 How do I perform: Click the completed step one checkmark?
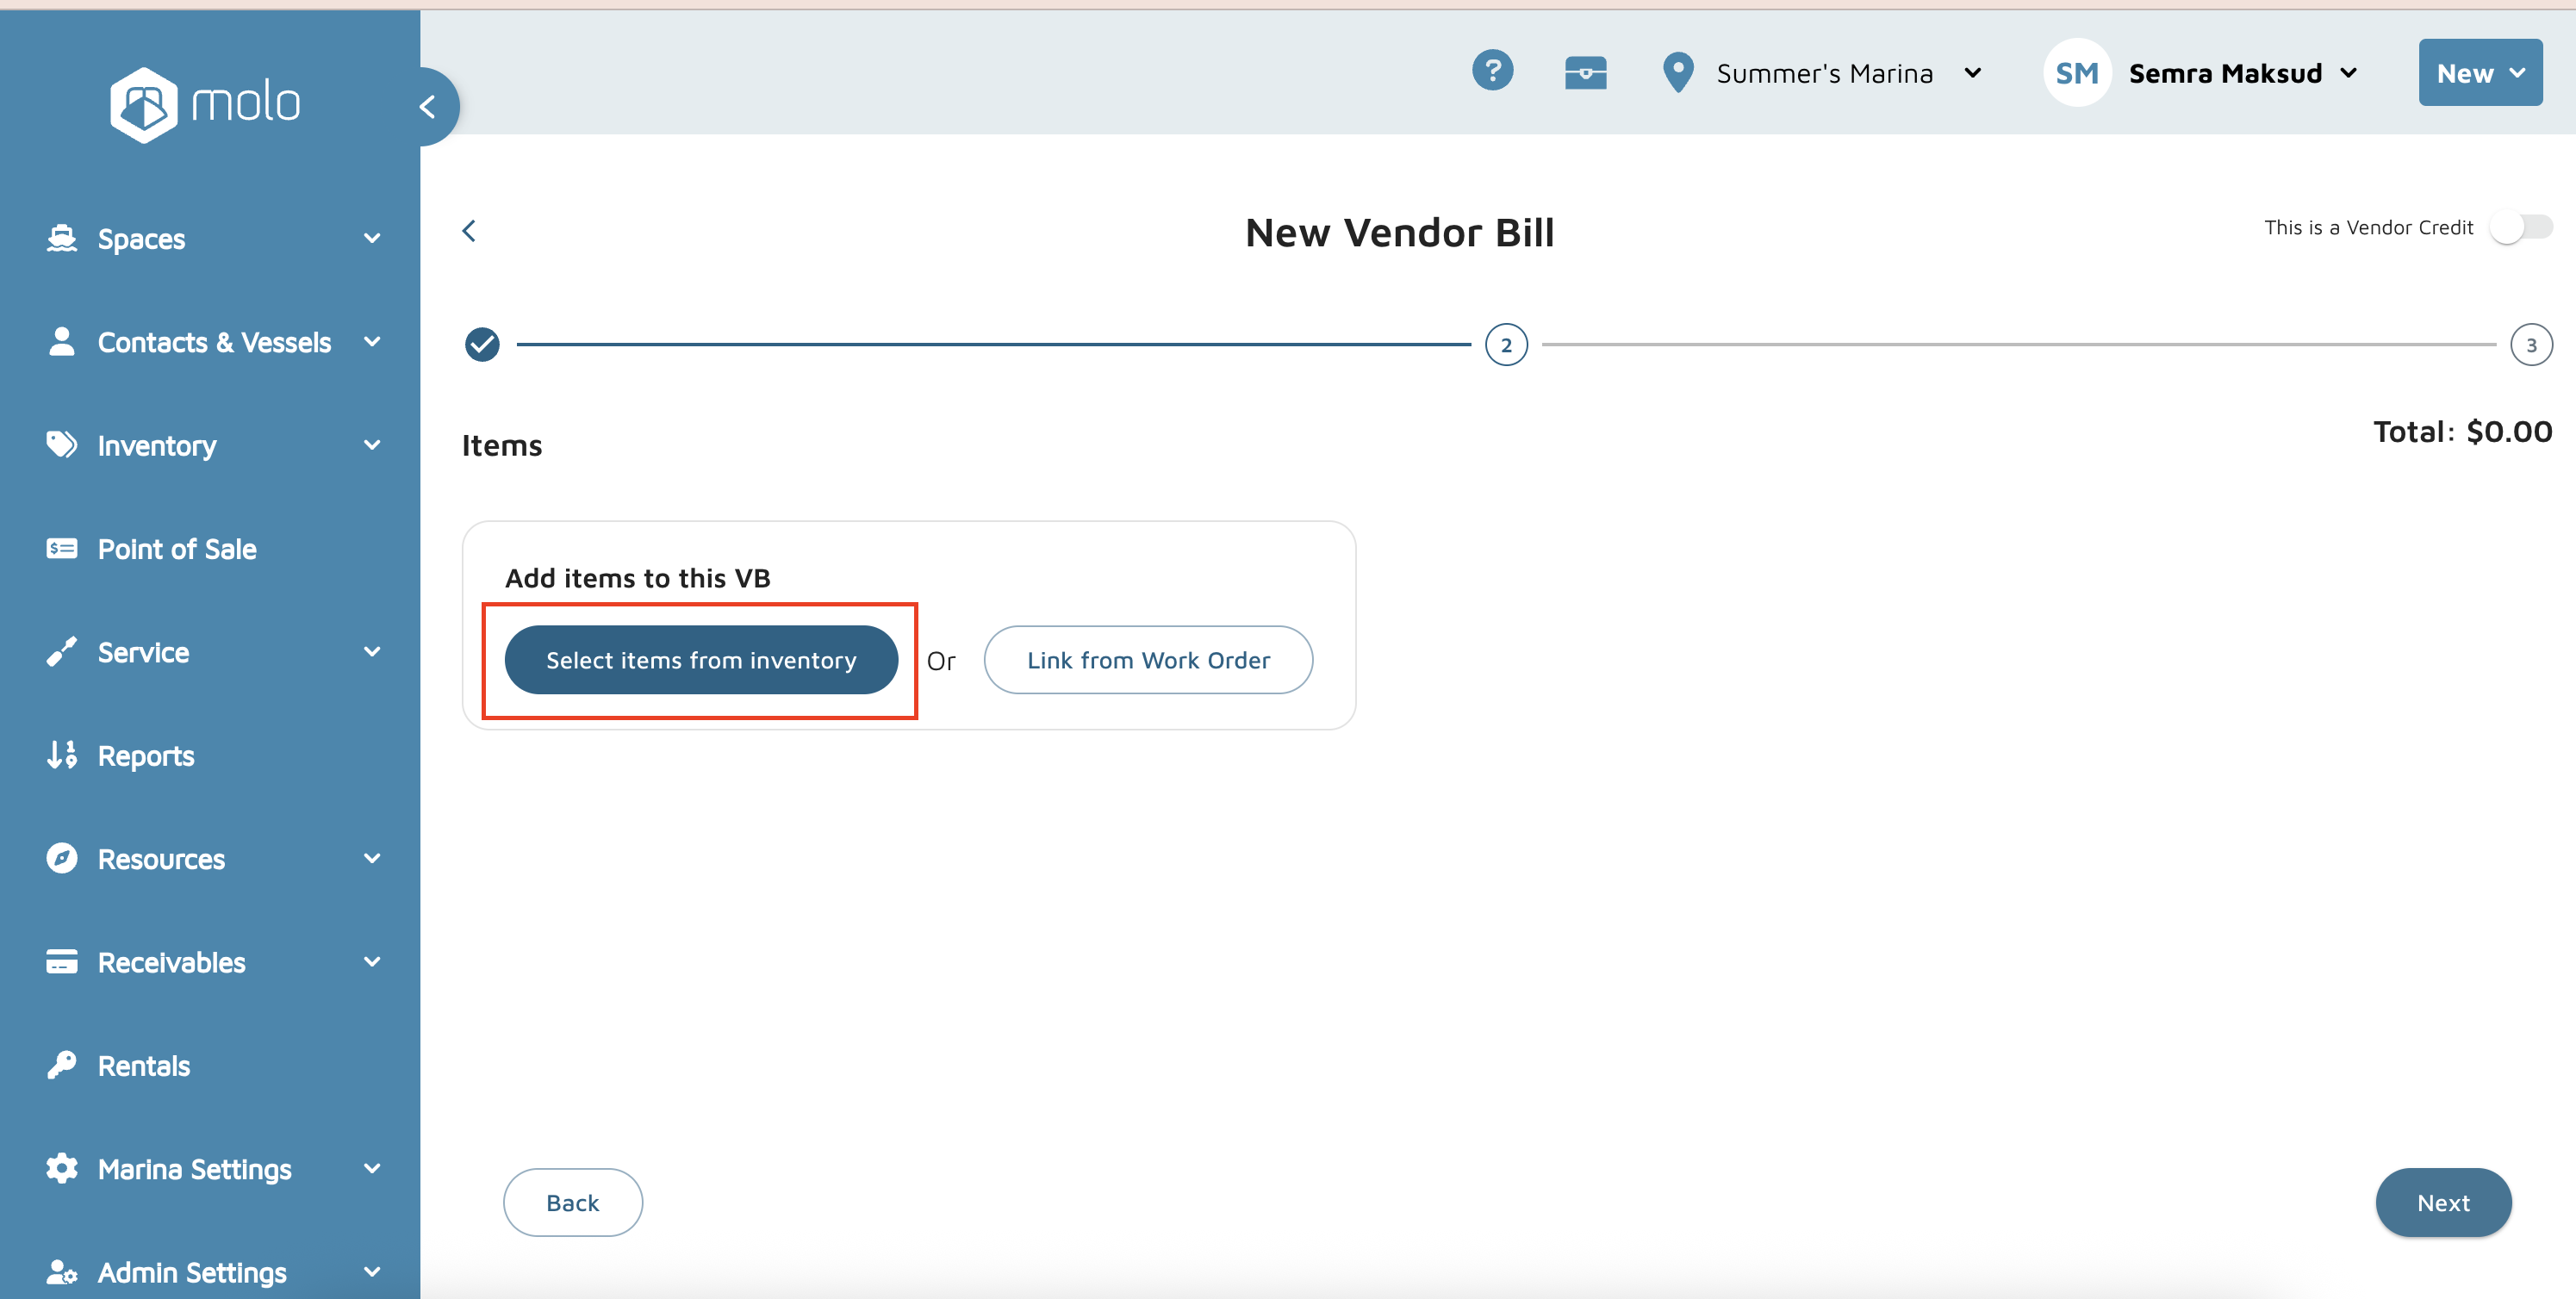(x=482, y=344)
